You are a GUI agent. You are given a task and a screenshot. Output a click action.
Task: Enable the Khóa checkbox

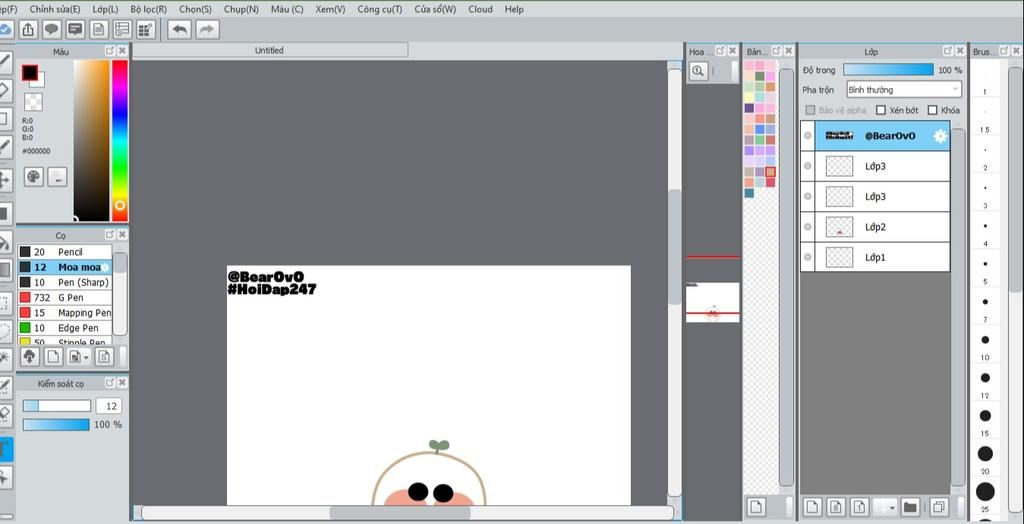(x=933, y=110)
